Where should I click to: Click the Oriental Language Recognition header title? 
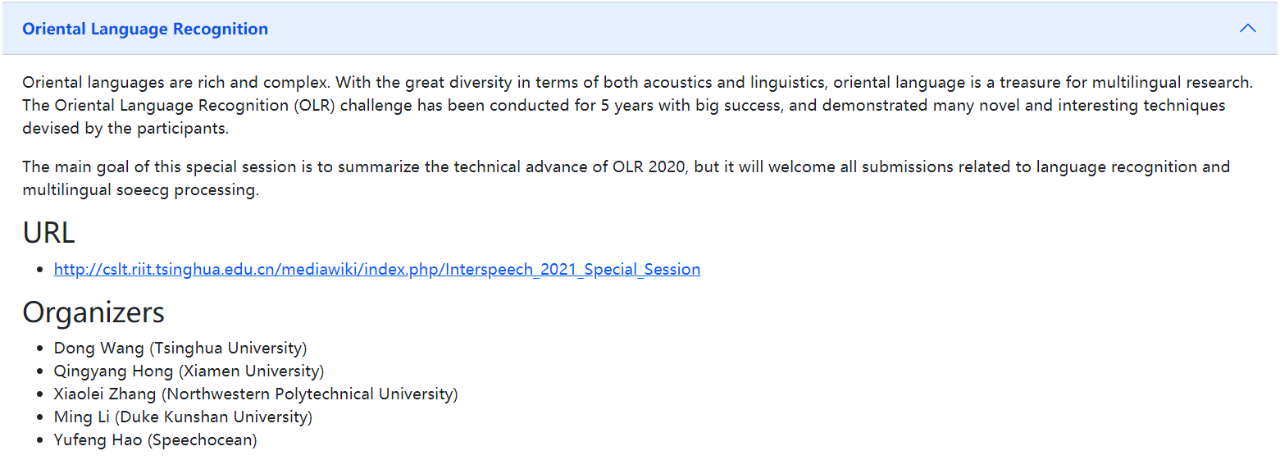click(x=145, y=29)
